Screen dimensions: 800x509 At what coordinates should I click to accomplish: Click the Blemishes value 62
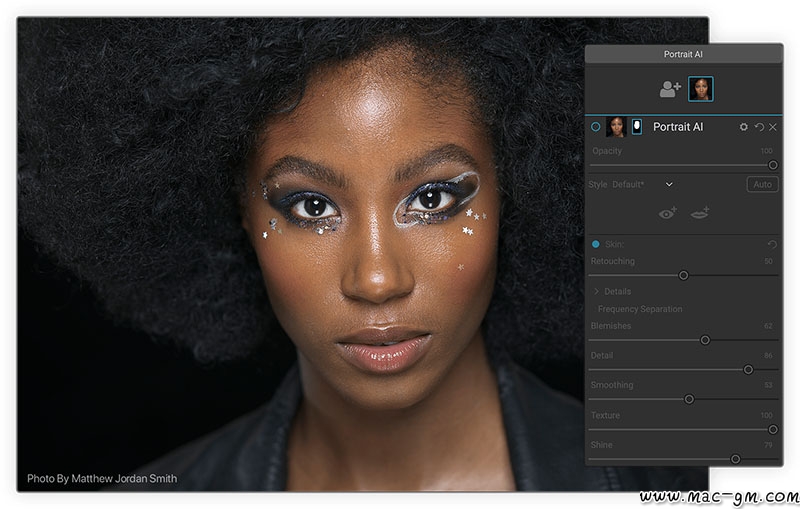pos(768,326)
